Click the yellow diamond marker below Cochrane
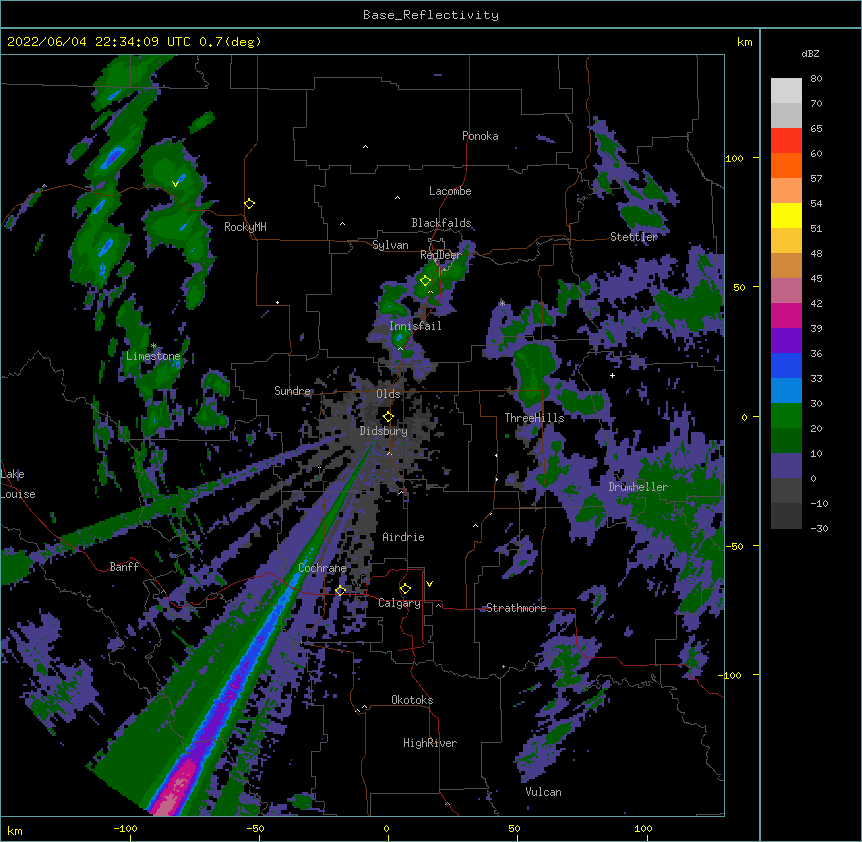Viewport: 862px width, 842px height. [x=340, y=591]
